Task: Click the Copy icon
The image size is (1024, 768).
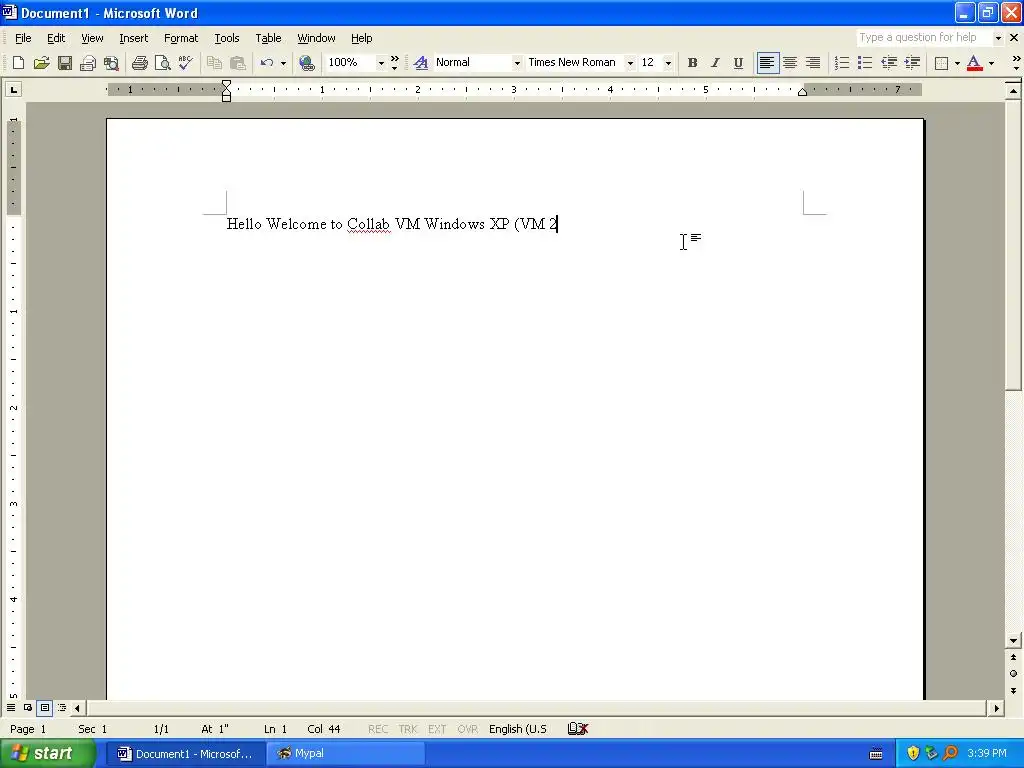Action: [214, 63]
